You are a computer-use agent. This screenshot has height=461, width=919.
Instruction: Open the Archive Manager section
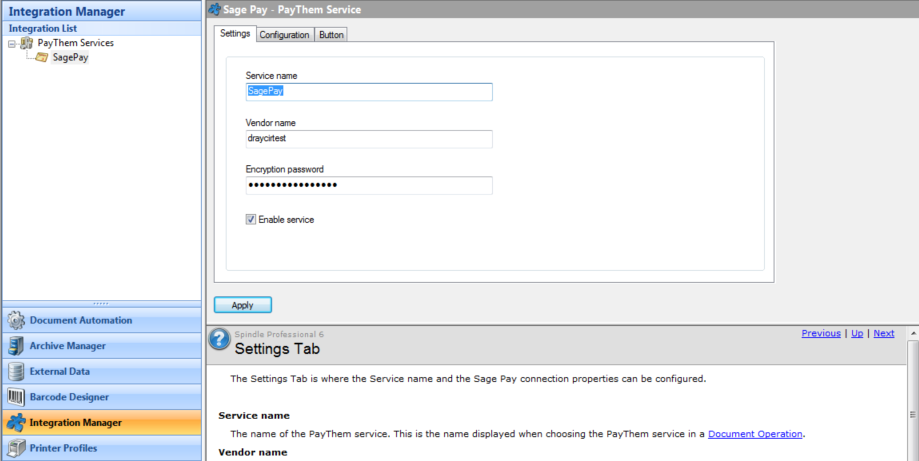(x=102, y=346)
